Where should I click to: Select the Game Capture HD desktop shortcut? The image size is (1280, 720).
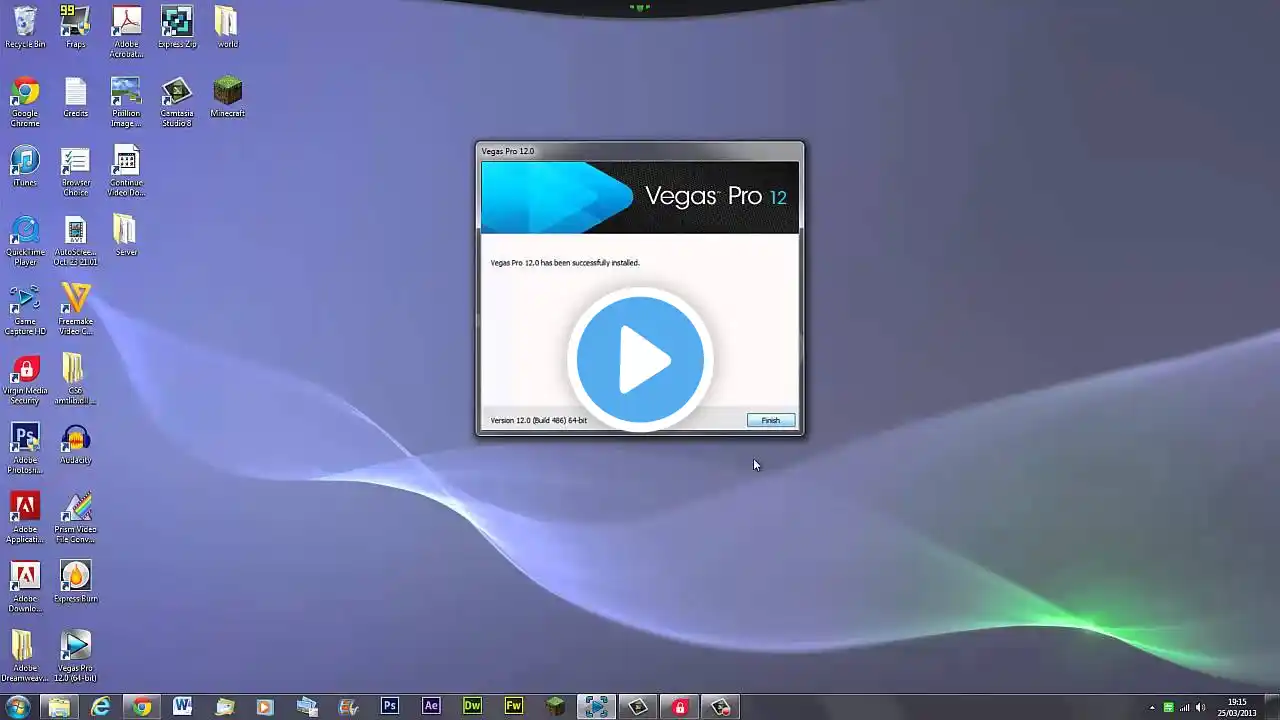tap(25, 310)
